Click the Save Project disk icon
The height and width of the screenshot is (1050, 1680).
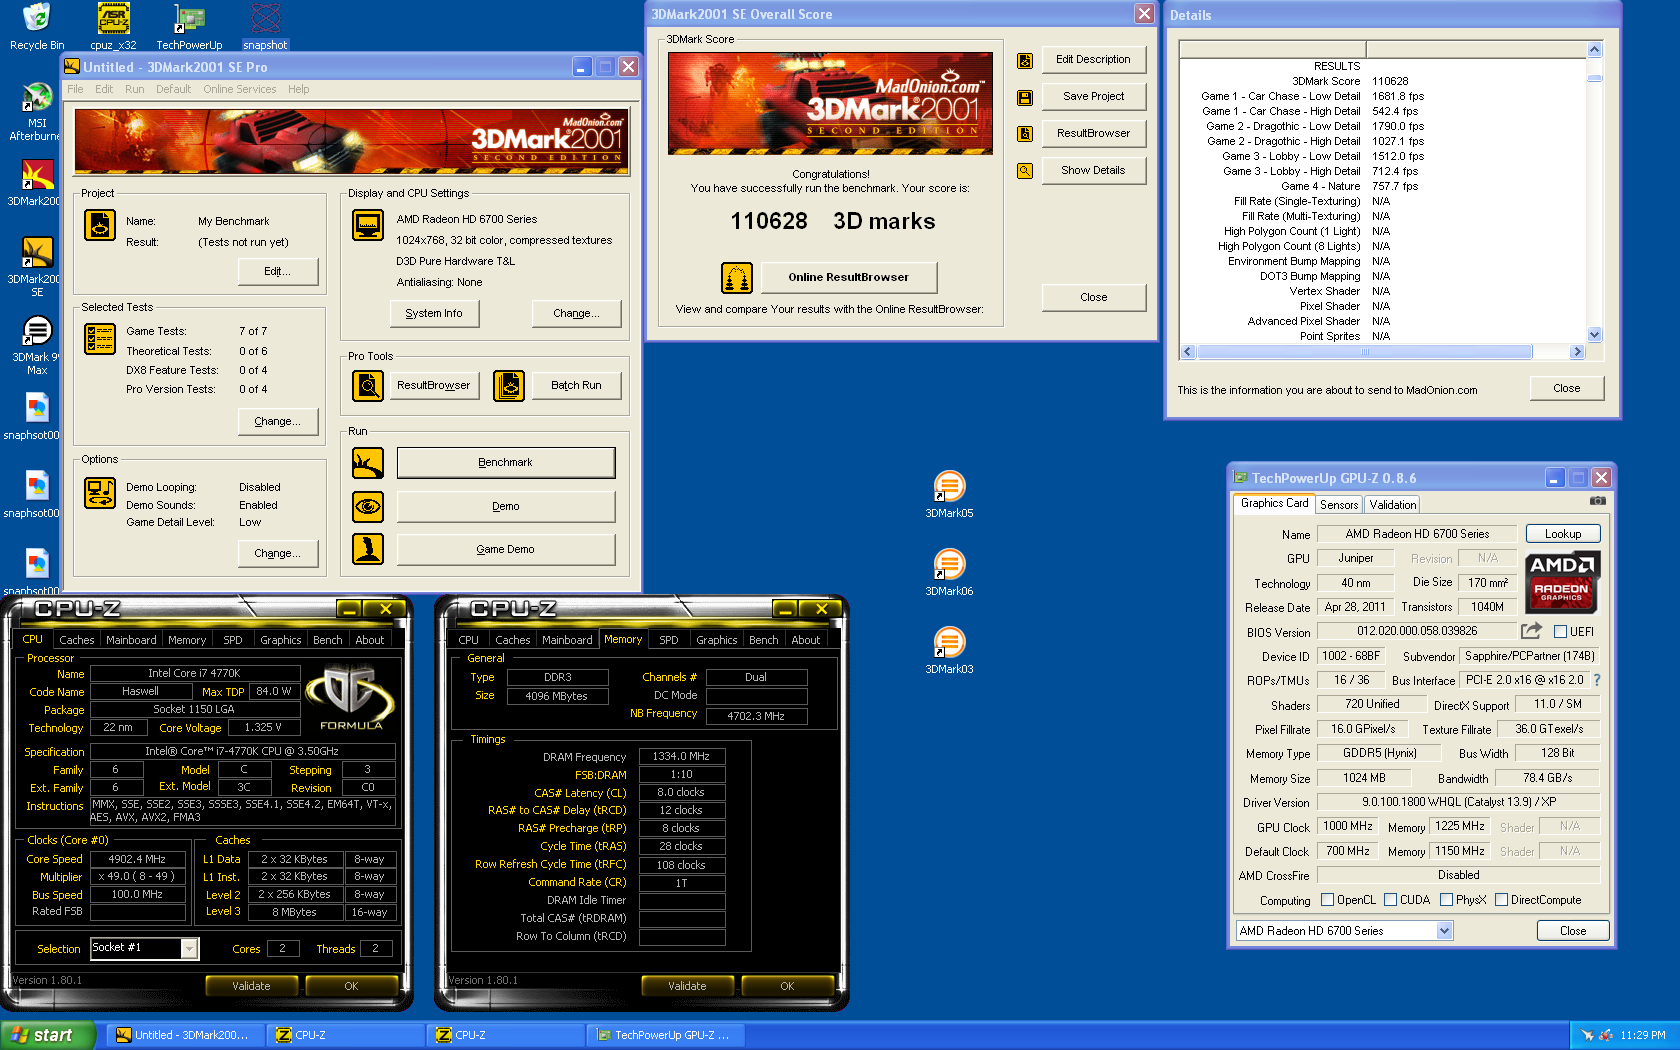click(1025, 98)
